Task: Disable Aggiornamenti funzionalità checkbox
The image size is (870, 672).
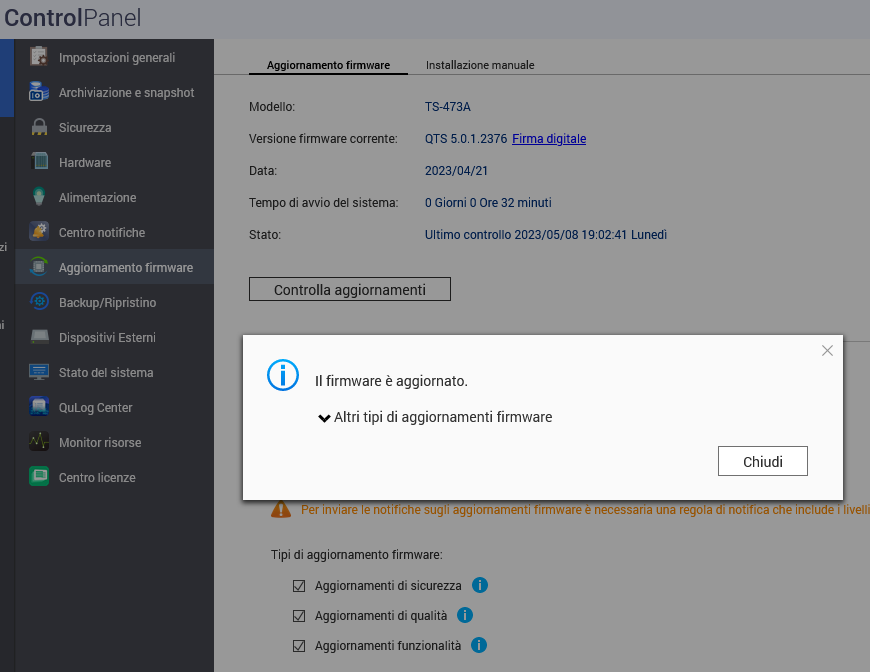Action: 299,646
